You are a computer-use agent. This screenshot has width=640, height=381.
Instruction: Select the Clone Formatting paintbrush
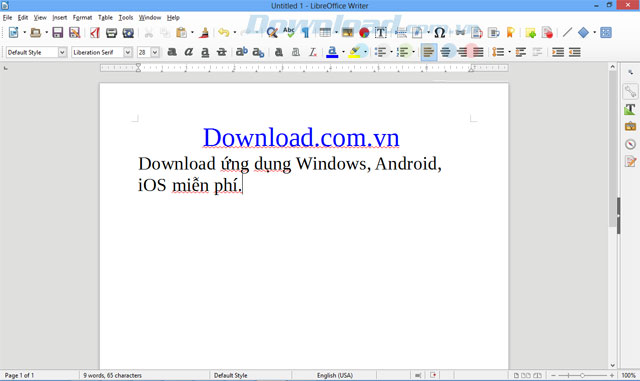(x=204, y=32)
